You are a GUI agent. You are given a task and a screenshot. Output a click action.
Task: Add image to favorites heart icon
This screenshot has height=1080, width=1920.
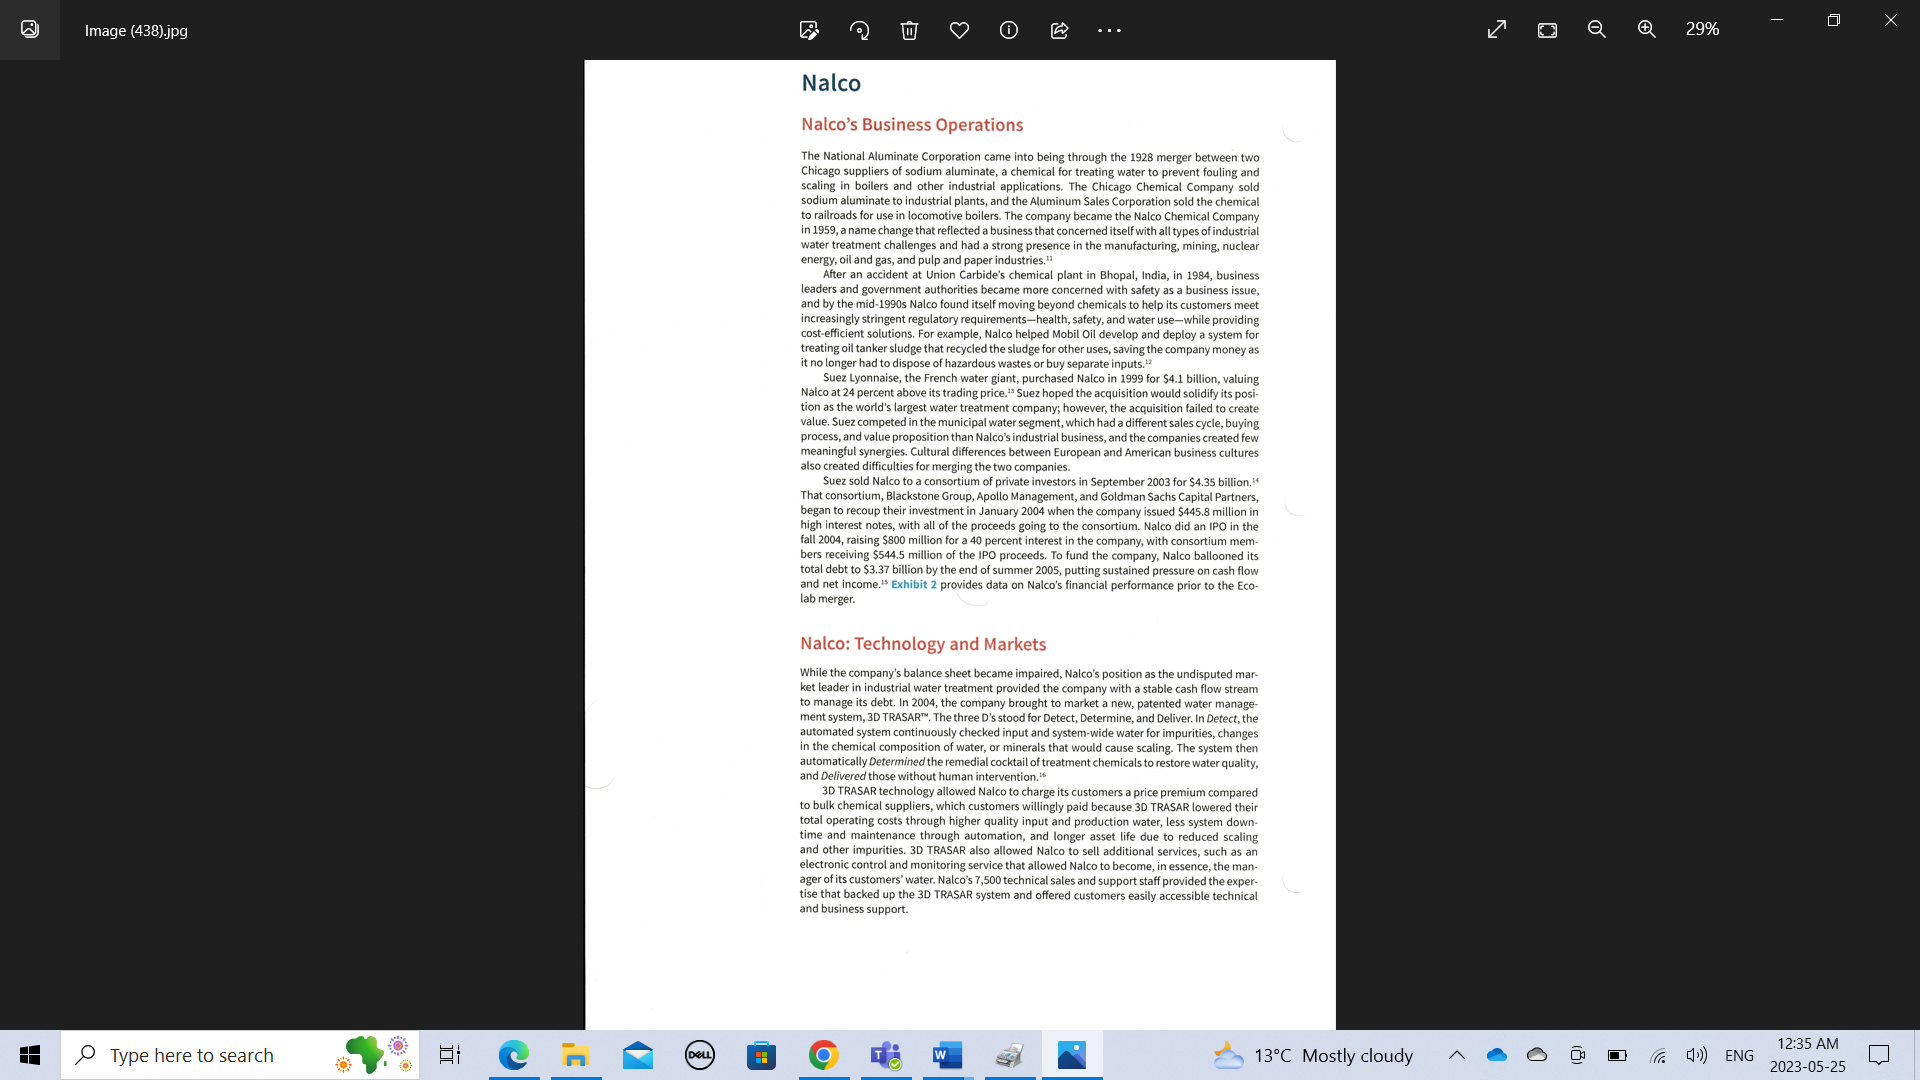pos(959,30)
